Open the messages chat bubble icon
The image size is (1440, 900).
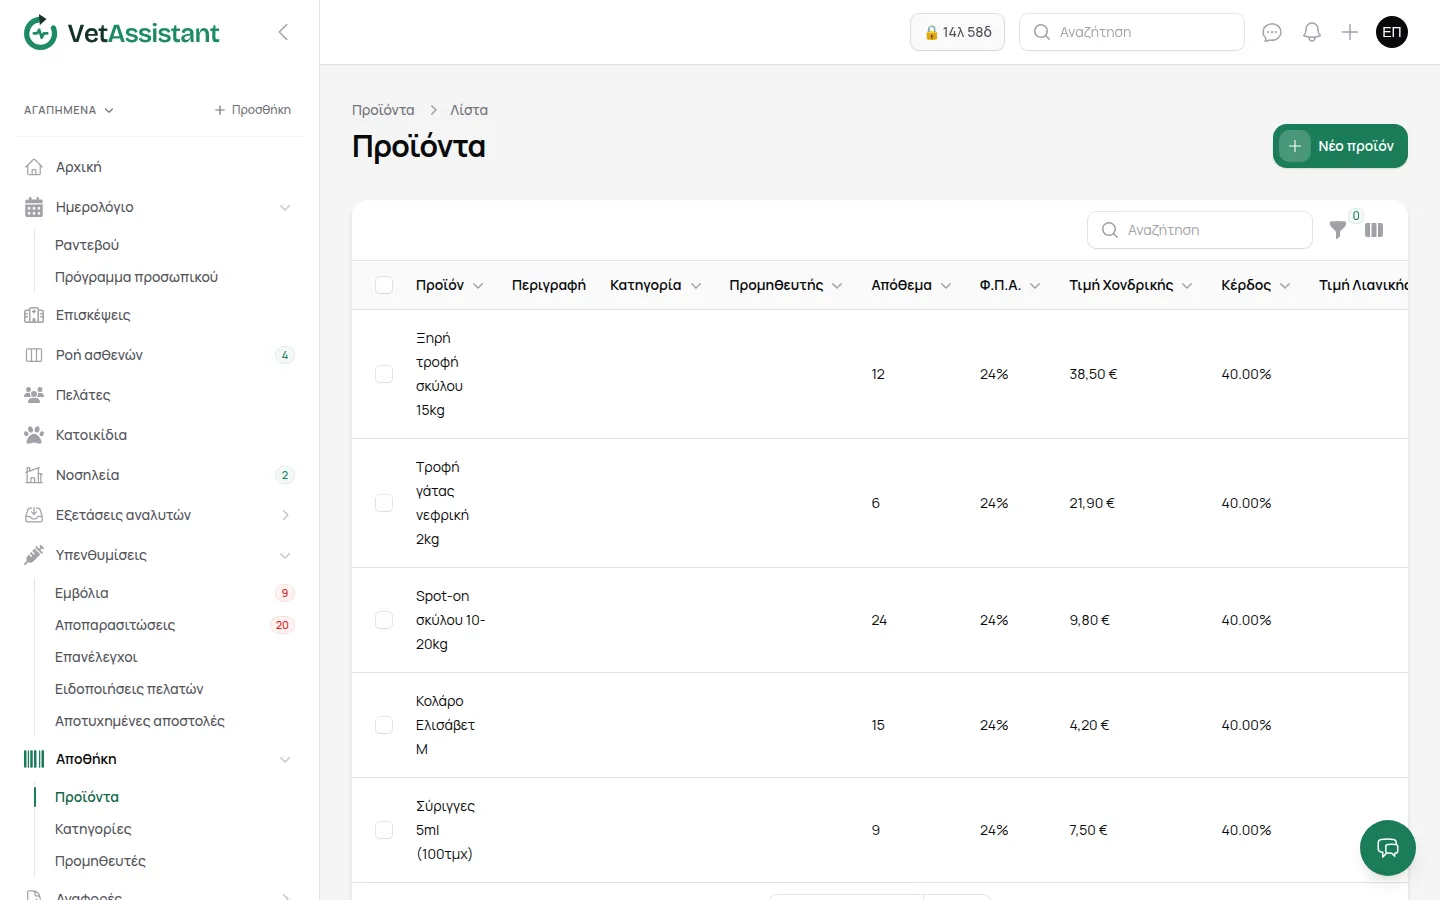[x=1272, y=32]
